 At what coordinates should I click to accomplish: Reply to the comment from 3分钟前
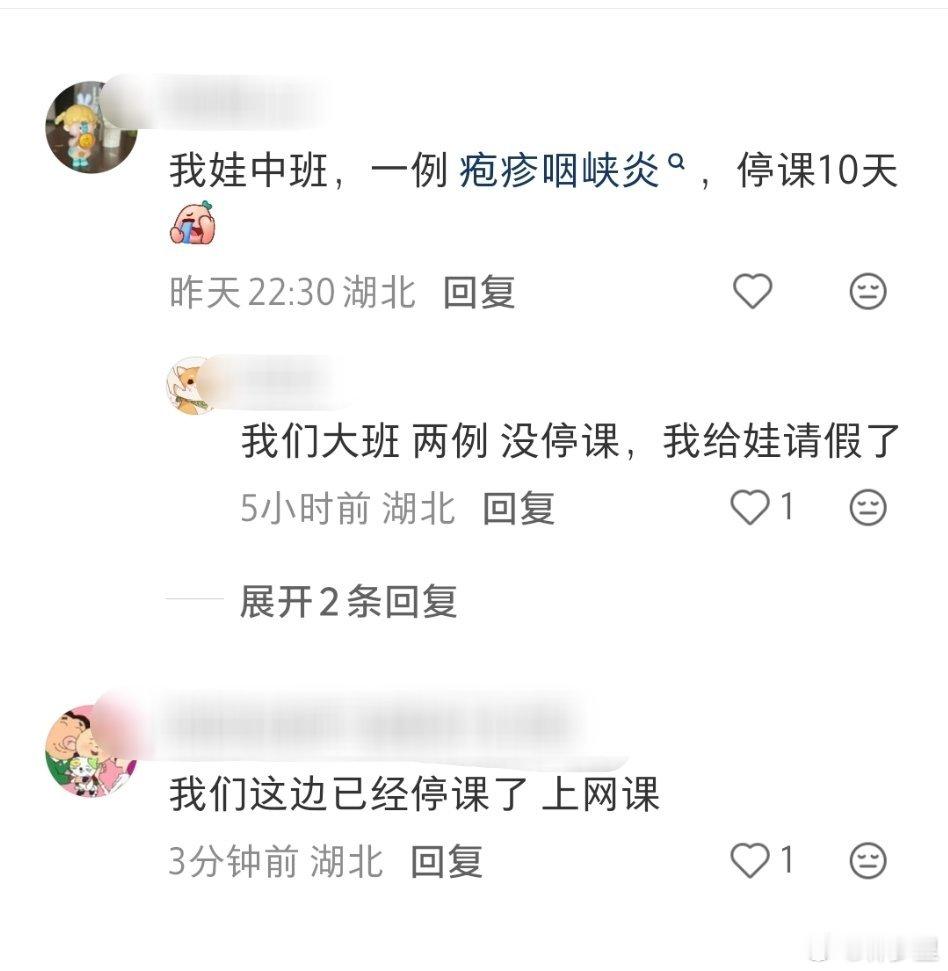[446, 861]
